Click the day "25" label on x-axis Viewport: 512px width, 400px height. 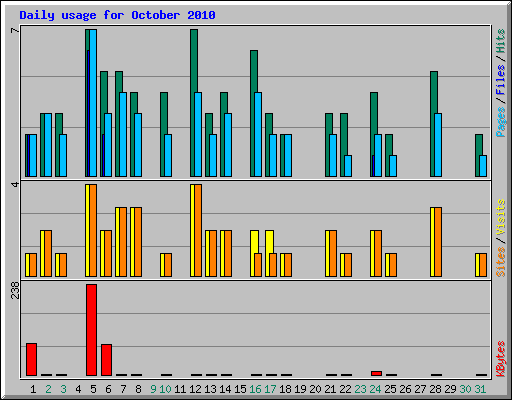coord(390,389)
